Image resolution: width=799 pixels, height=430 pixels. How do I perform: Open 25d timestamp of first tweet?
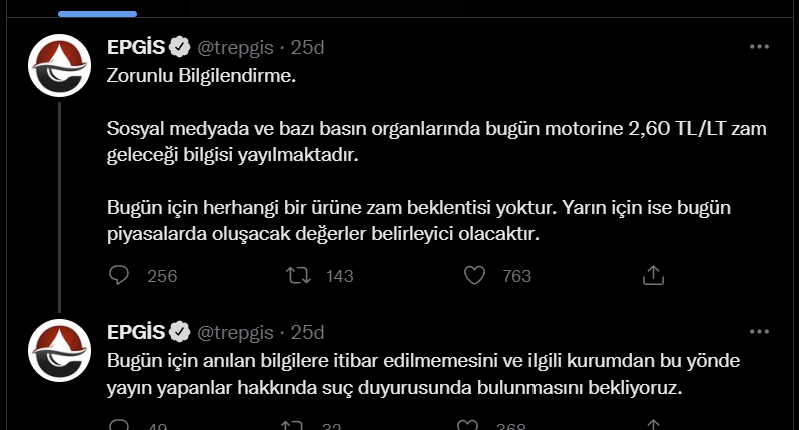pos(307,47)
